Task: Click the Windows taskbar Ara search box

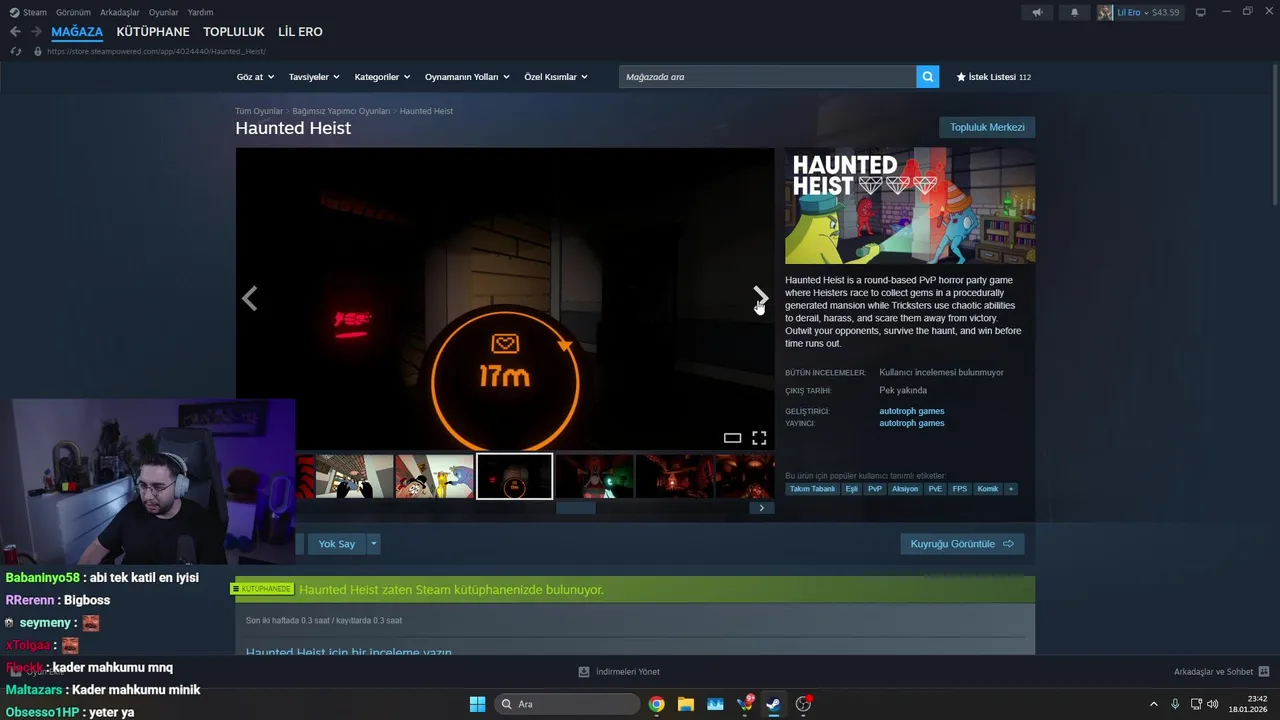Action: [568, 704]
